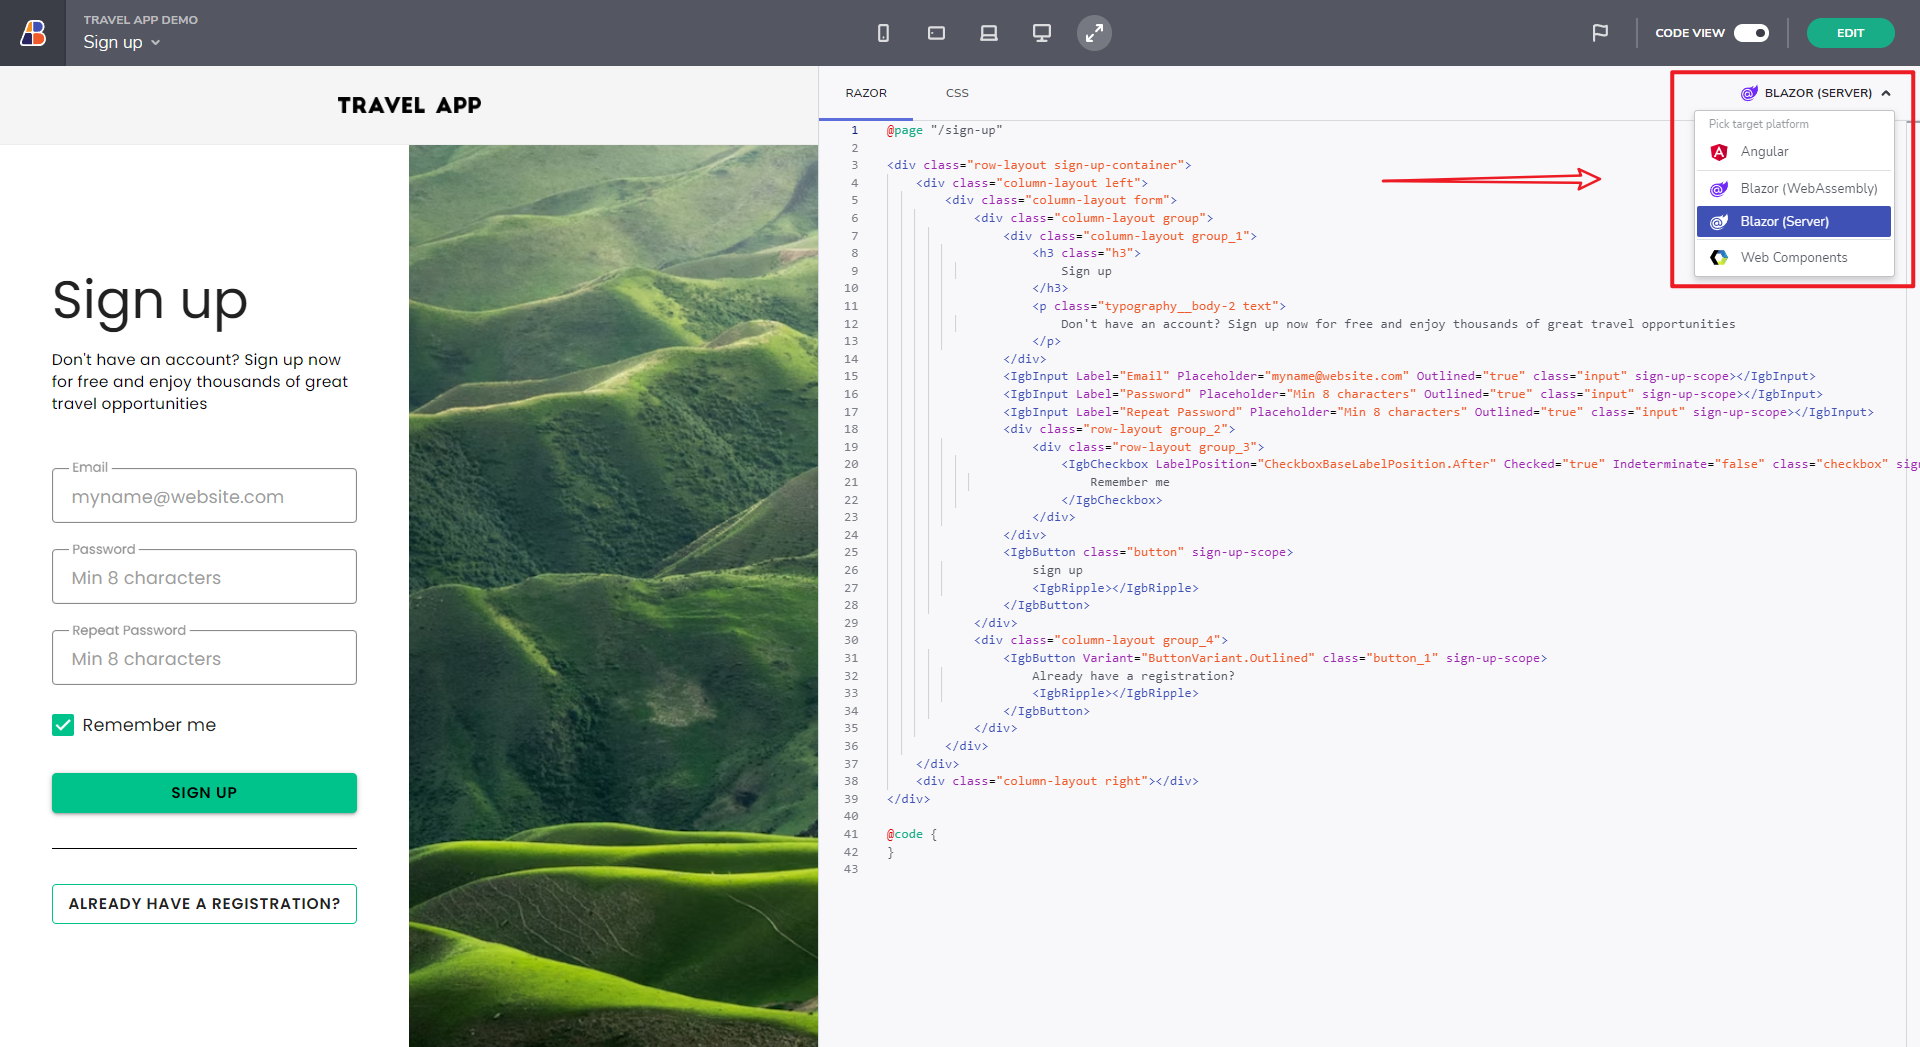Switch to the Razor tab
The width and height of the screenshot is (1920, 1047).
pyautogui.click(x=866, y=93)
